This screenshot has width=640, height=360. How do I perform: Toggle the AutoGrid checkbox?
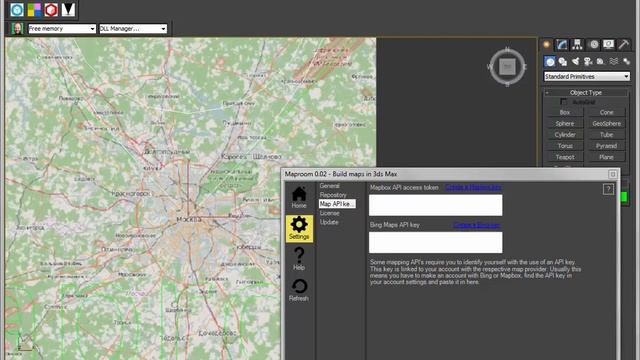coord(564,102)
